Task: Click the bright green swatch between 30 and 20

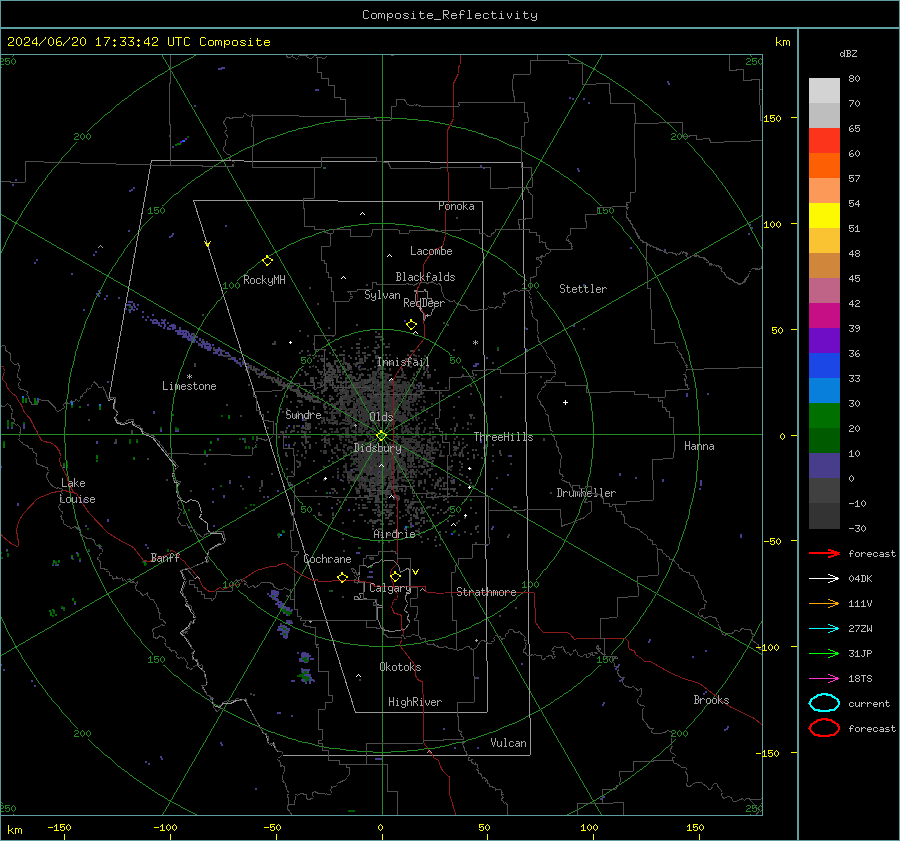Action: coord(824,416)
